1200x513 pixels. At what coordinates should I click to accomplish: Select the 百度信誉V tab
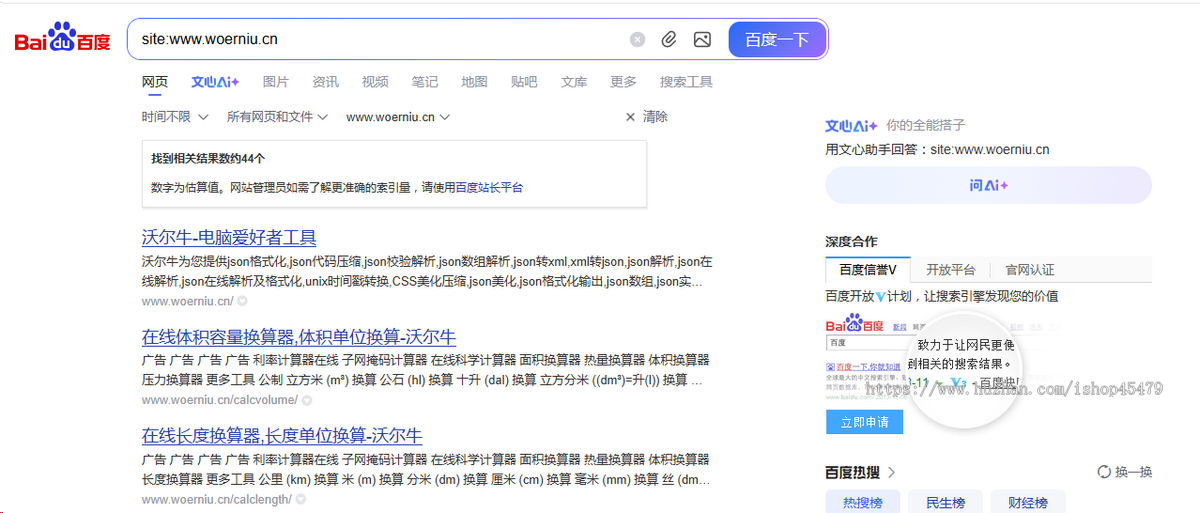click(868, 270)
